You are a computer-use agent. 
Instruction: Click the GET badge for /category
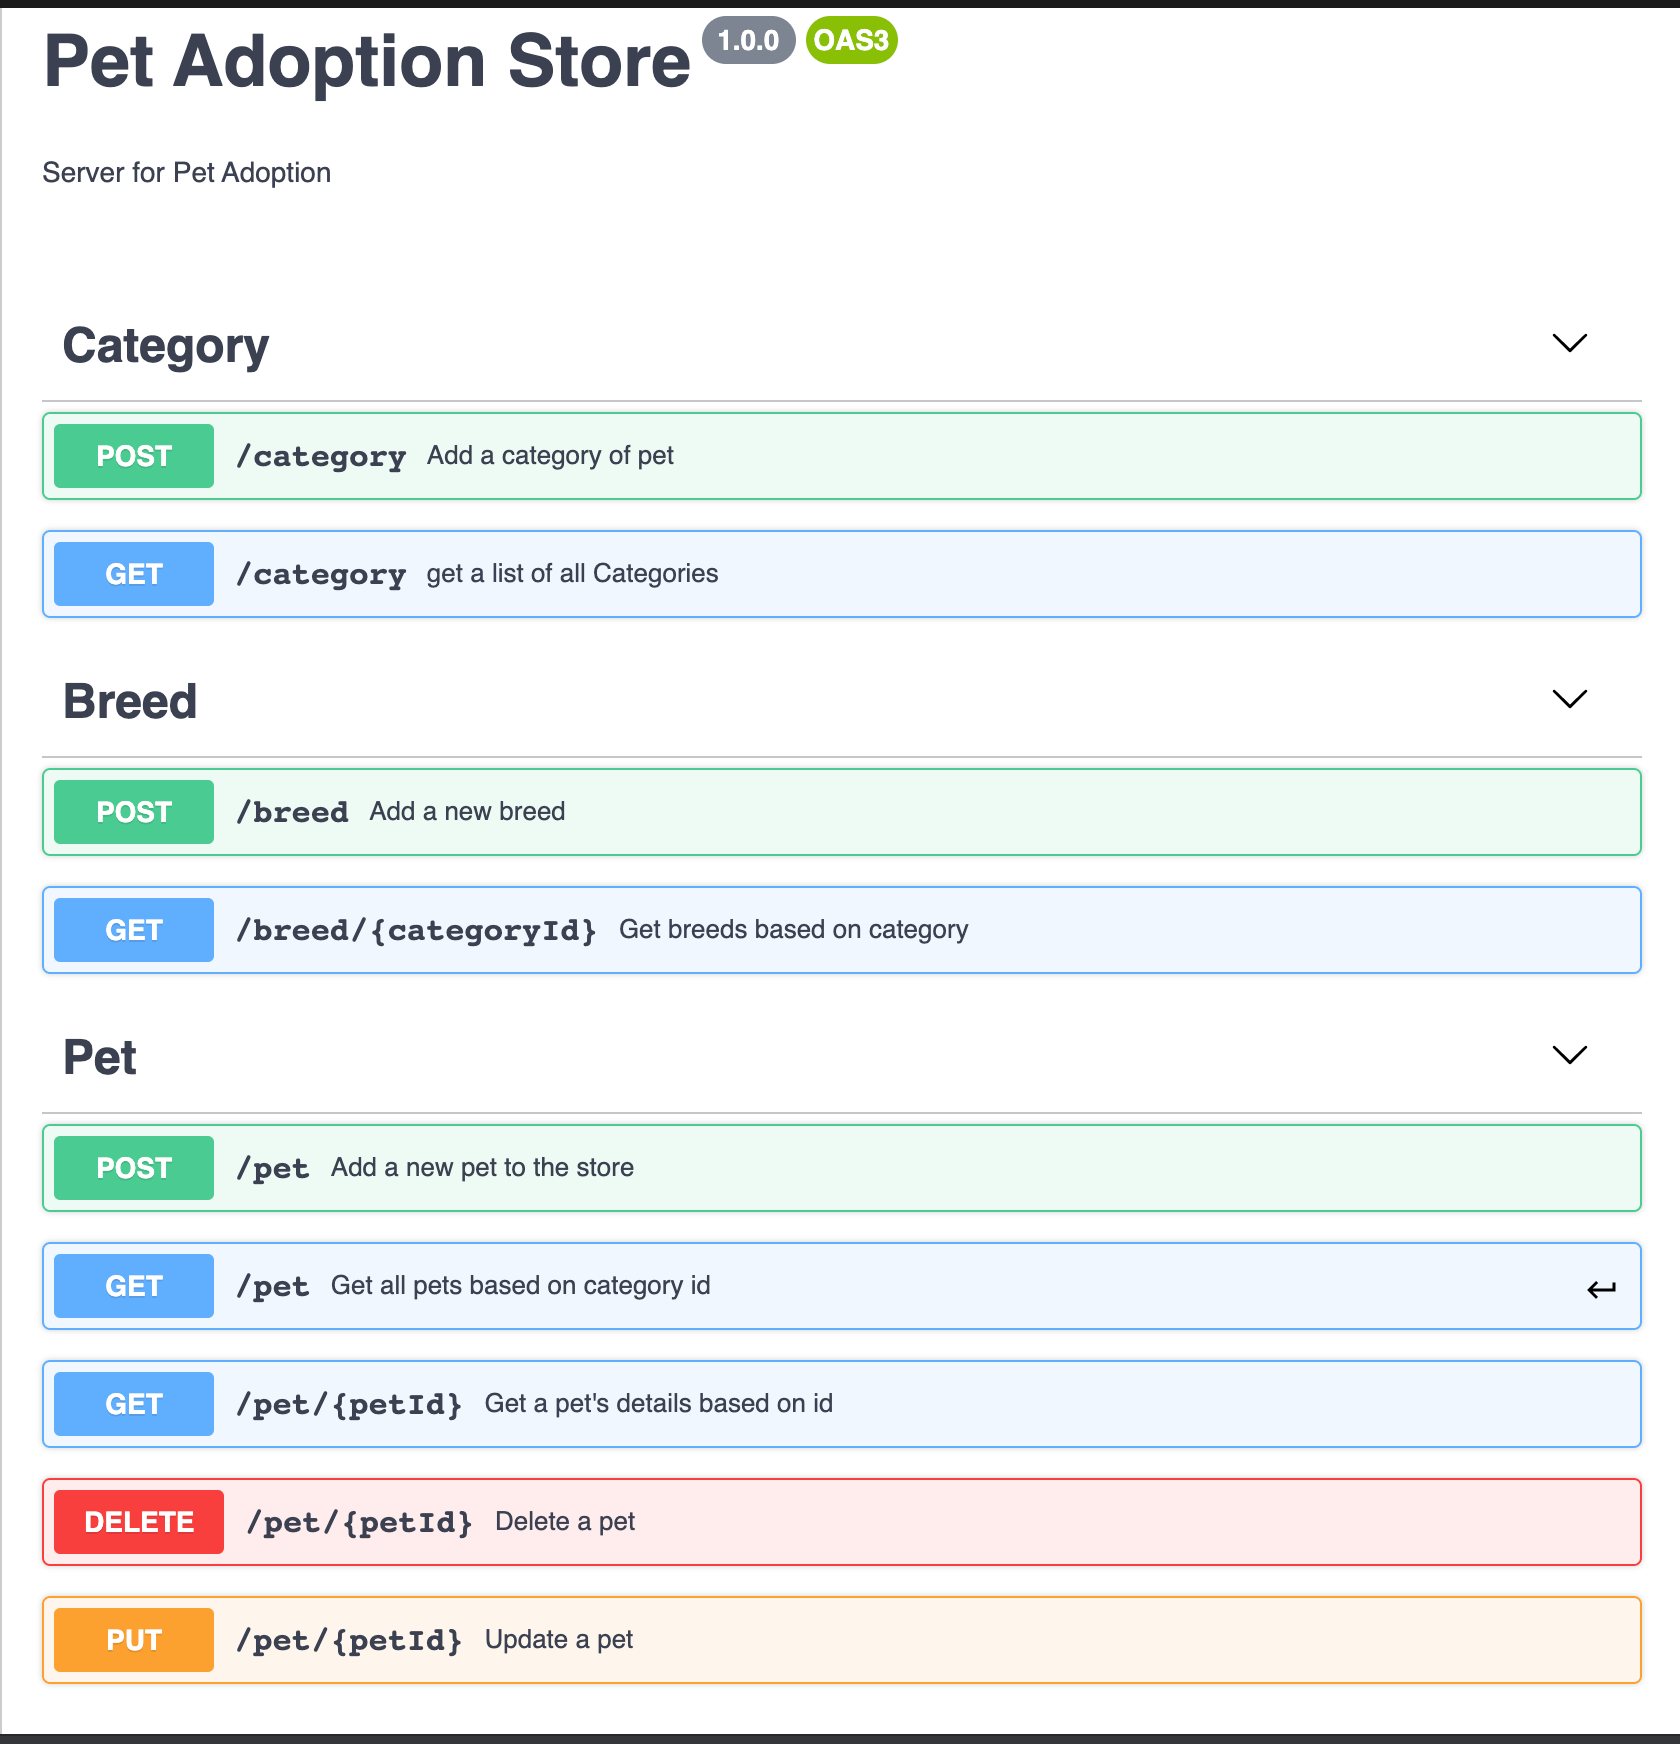(134, 574)
